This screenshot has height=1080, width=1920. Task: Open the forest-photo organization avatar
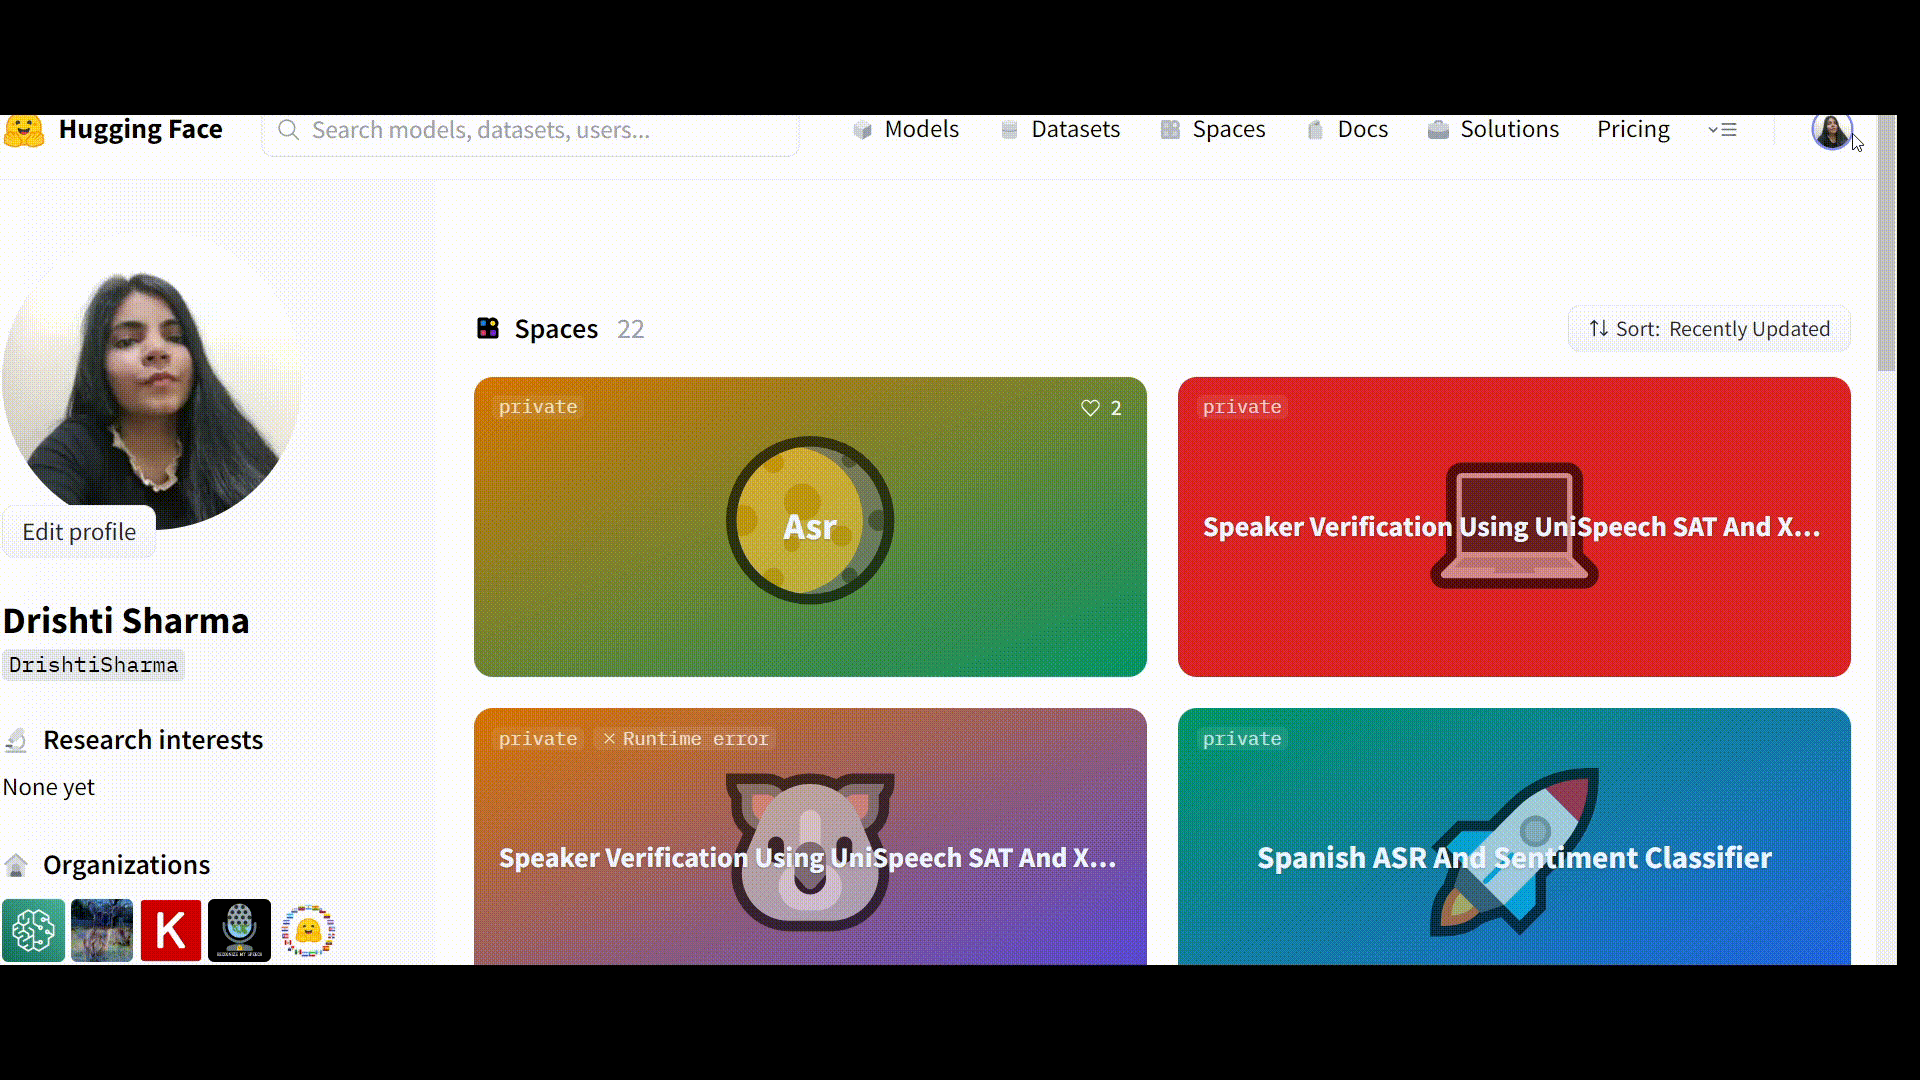click(102, 931)
